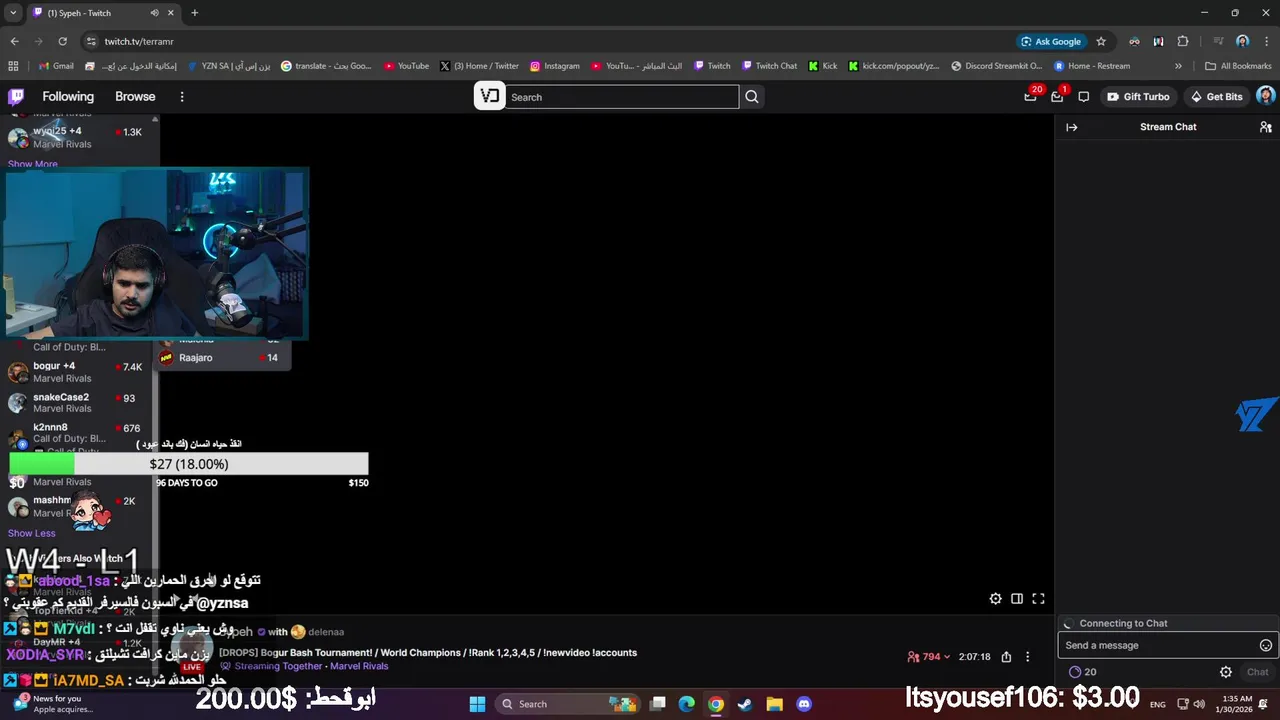Click Show More in the sidebar
Viewport: 1280px width, 720px height.
tap(33, 164)
